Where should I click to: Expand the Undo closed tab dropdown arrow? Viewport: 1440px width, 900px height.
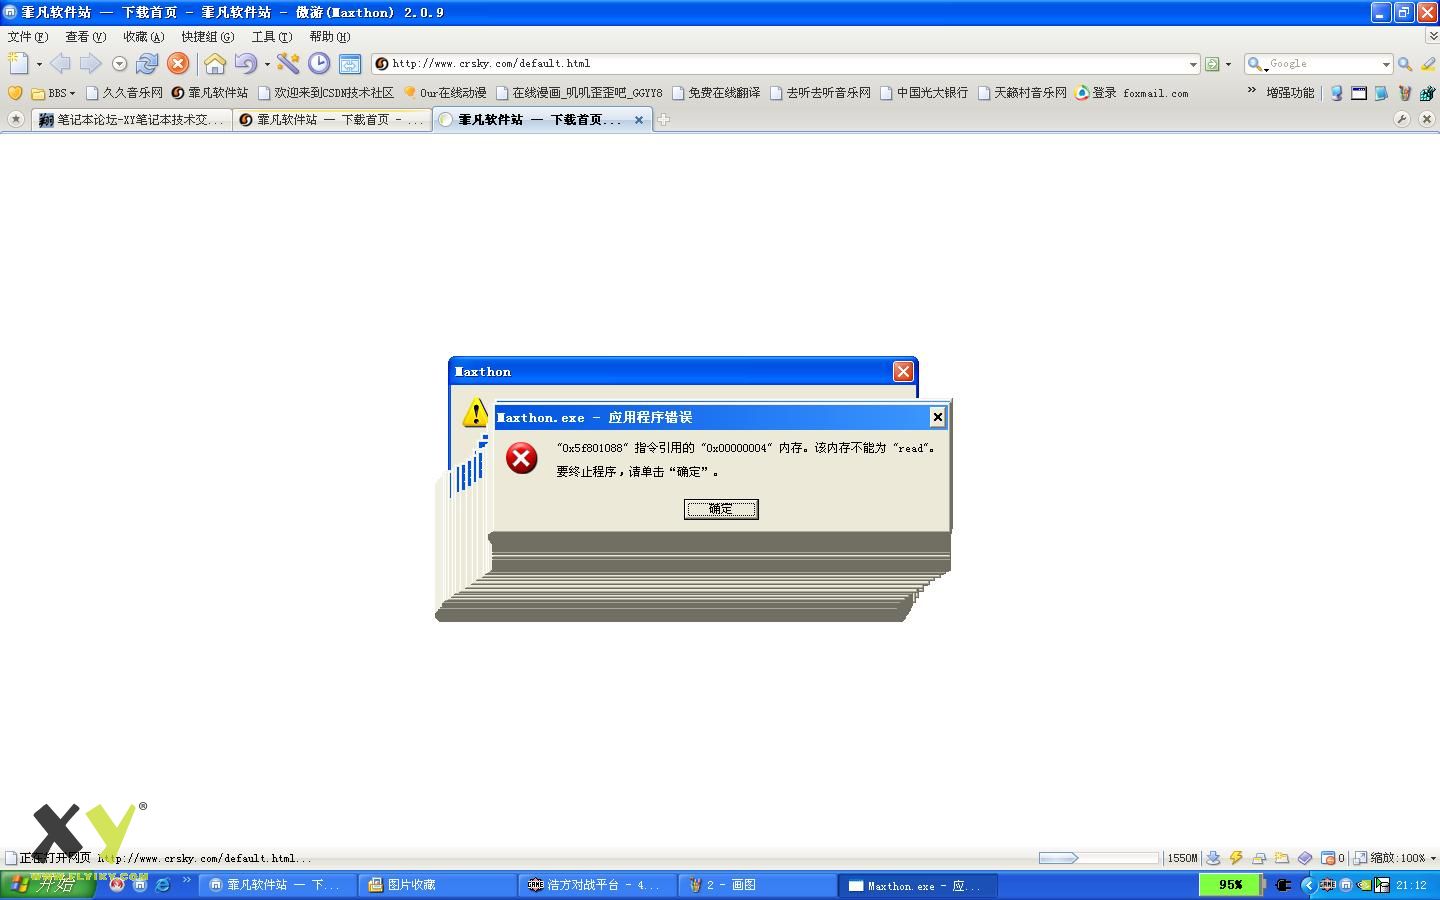[x=267, y=64]
